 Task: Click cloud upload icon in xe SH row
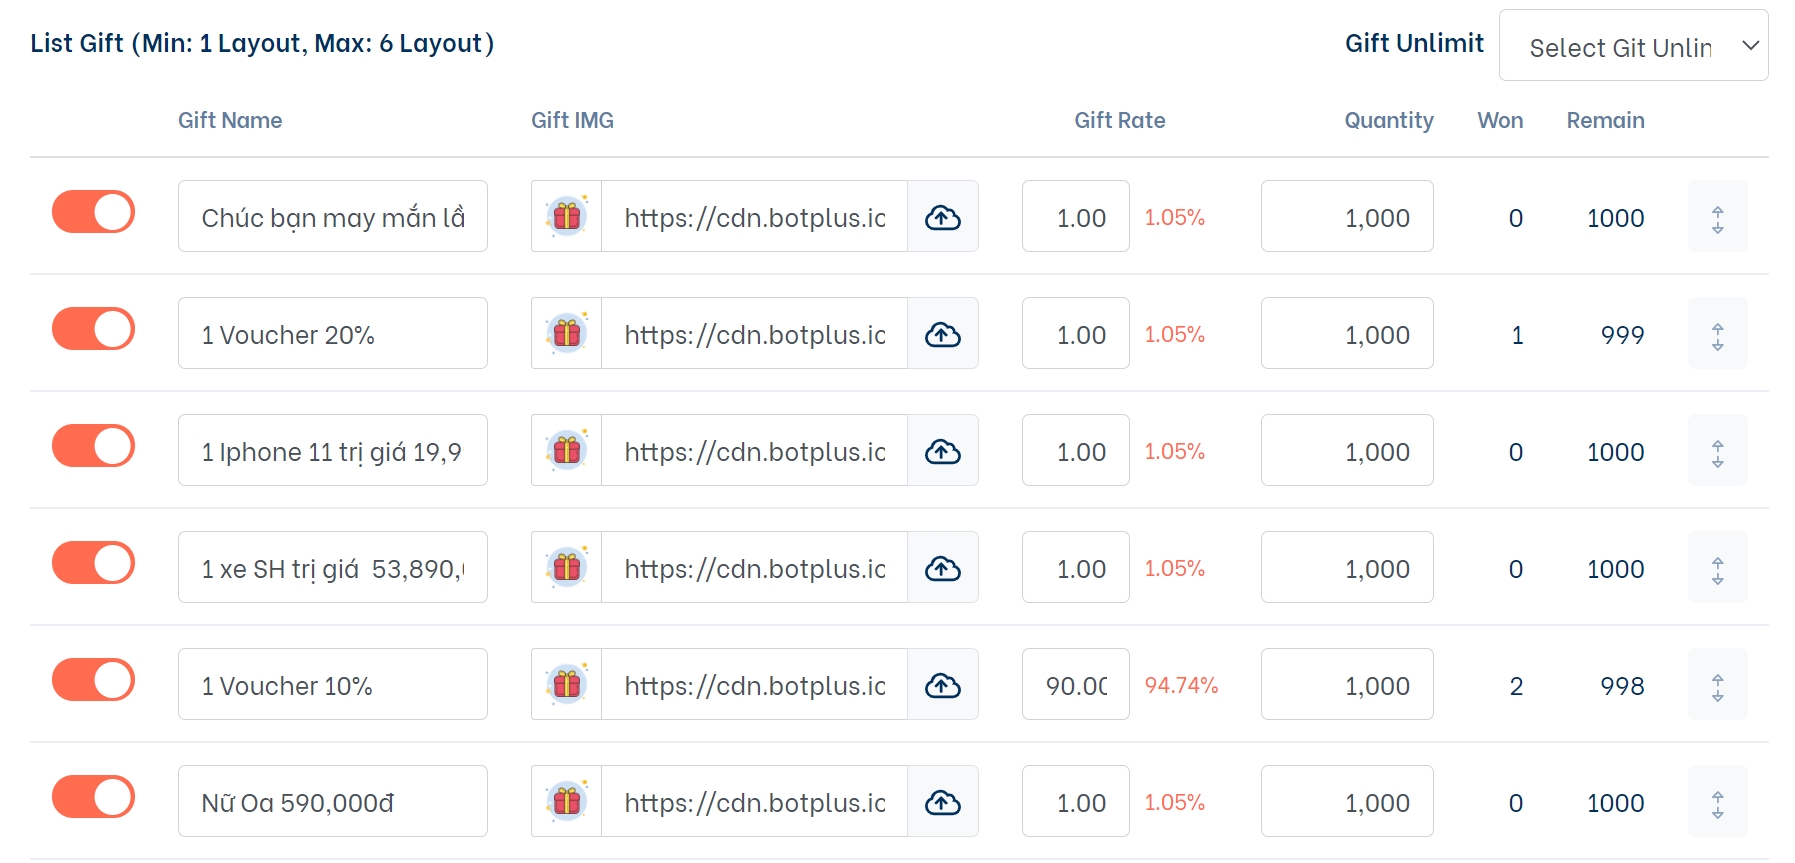(x=942, y=568)
